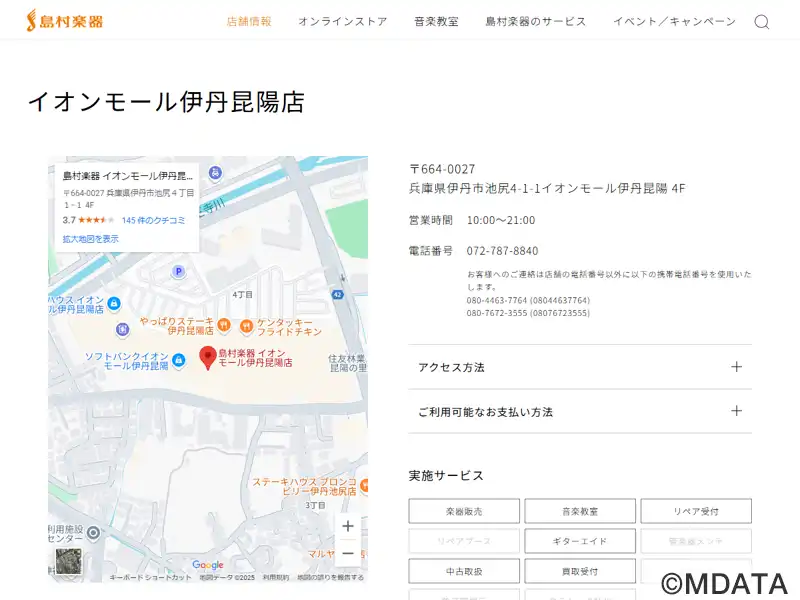The image size is (800, 600).
Task: Click the purple car marker at map top
Action: 215,173
